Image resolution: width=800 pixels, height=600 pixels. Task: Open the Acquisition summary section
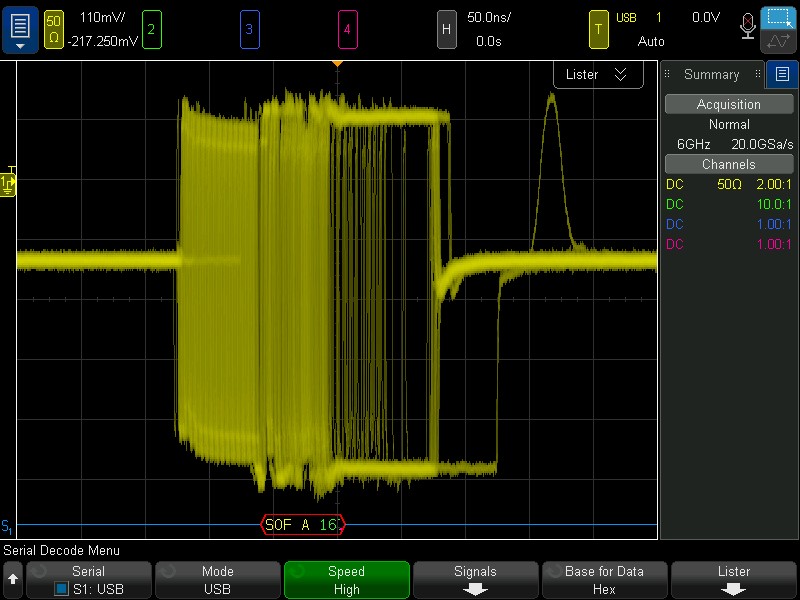point(729,104)
